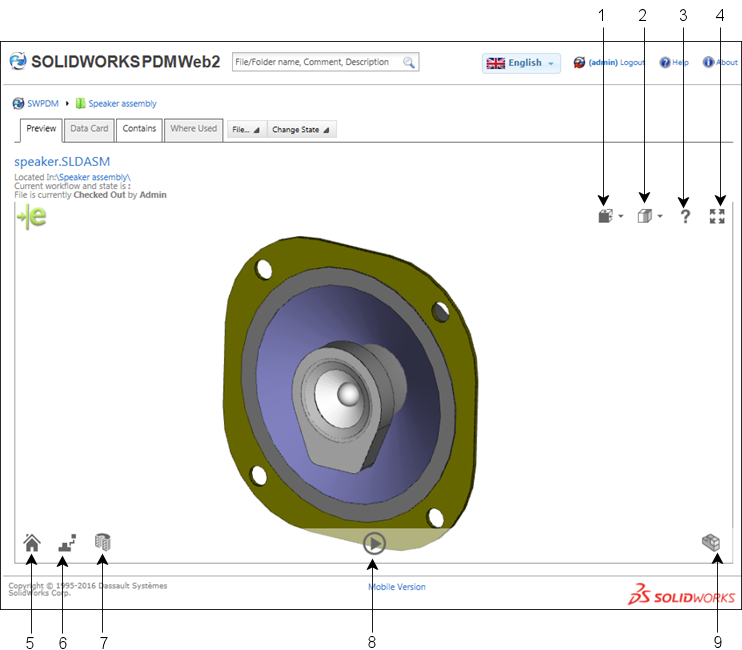This screenshot has height=650, width=742.
Task: Switch to the Data Card tab
Action: coord(89,129)
